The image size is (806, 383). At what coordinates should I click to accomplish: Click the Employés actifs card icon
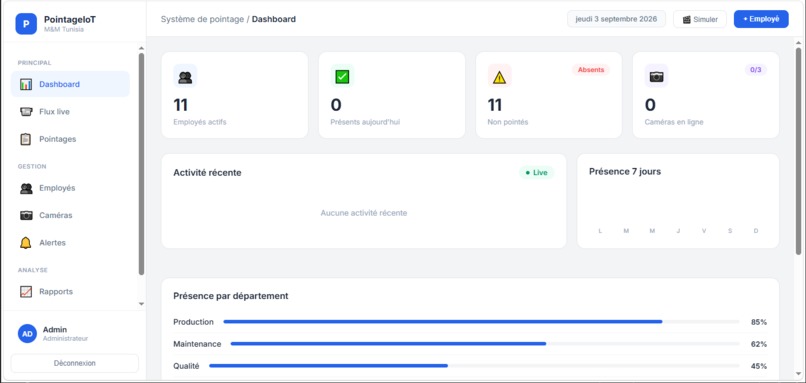coord(185,77)
